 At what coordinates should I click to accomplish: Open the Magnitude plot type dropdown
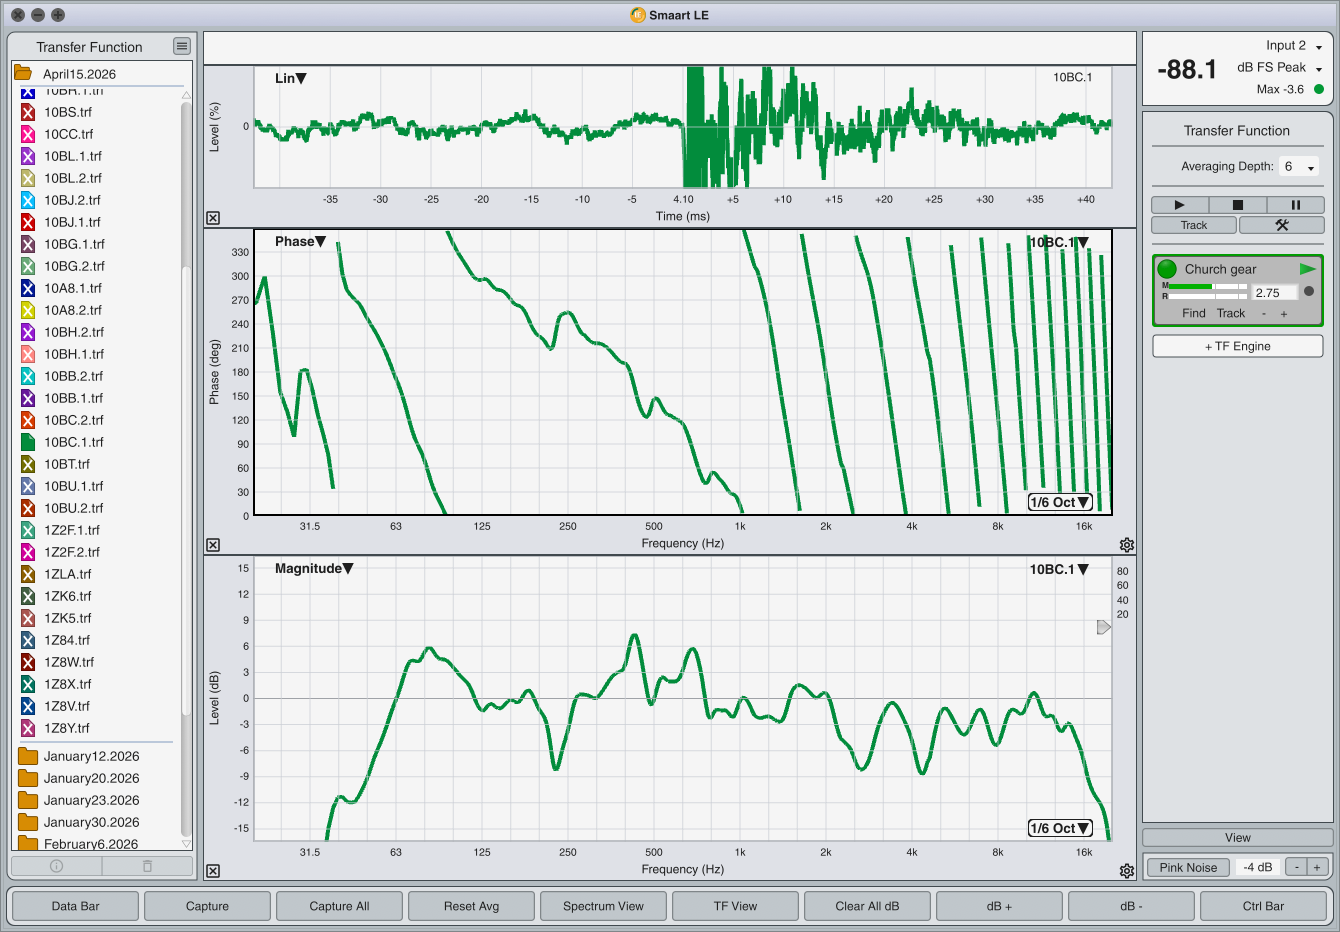pos(314,568)
